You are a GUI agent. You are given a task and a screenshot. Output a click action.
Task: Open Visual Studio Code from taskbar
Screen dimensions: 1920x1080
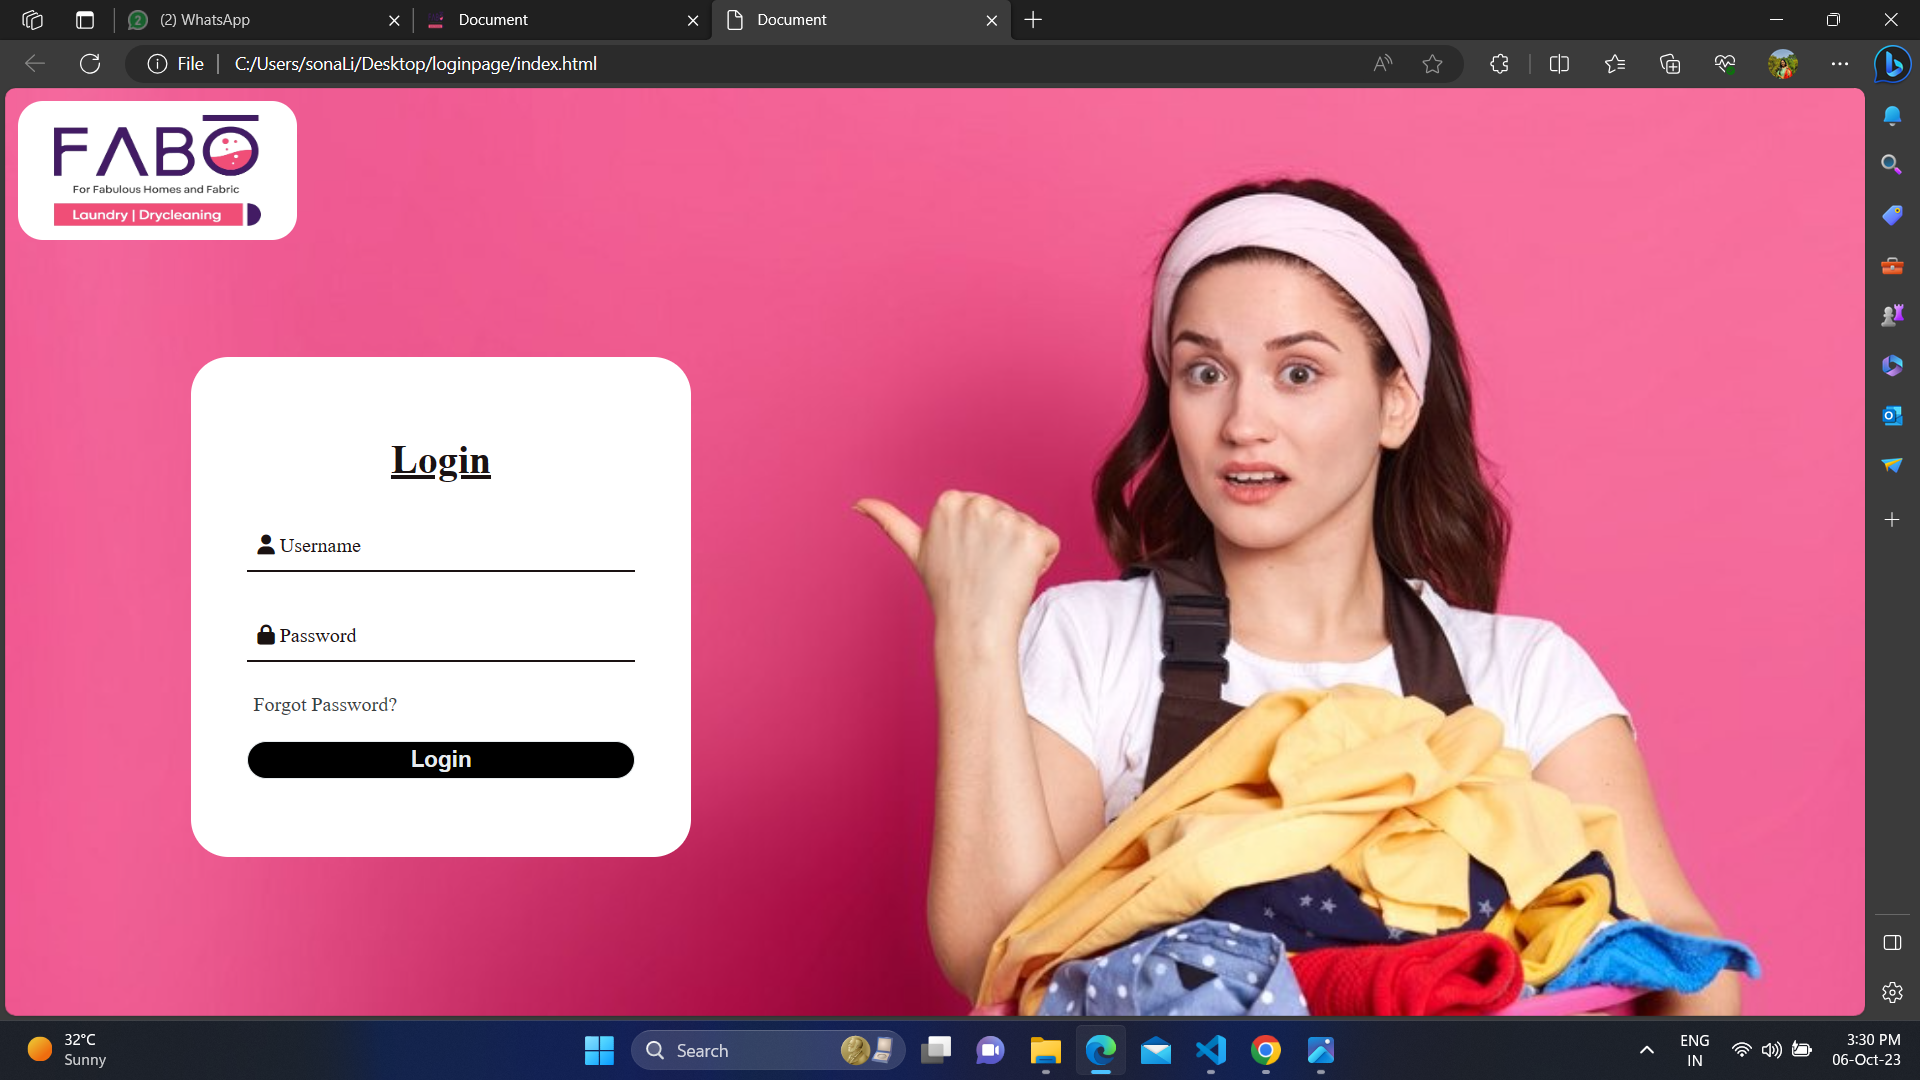pos(1210,1050)
